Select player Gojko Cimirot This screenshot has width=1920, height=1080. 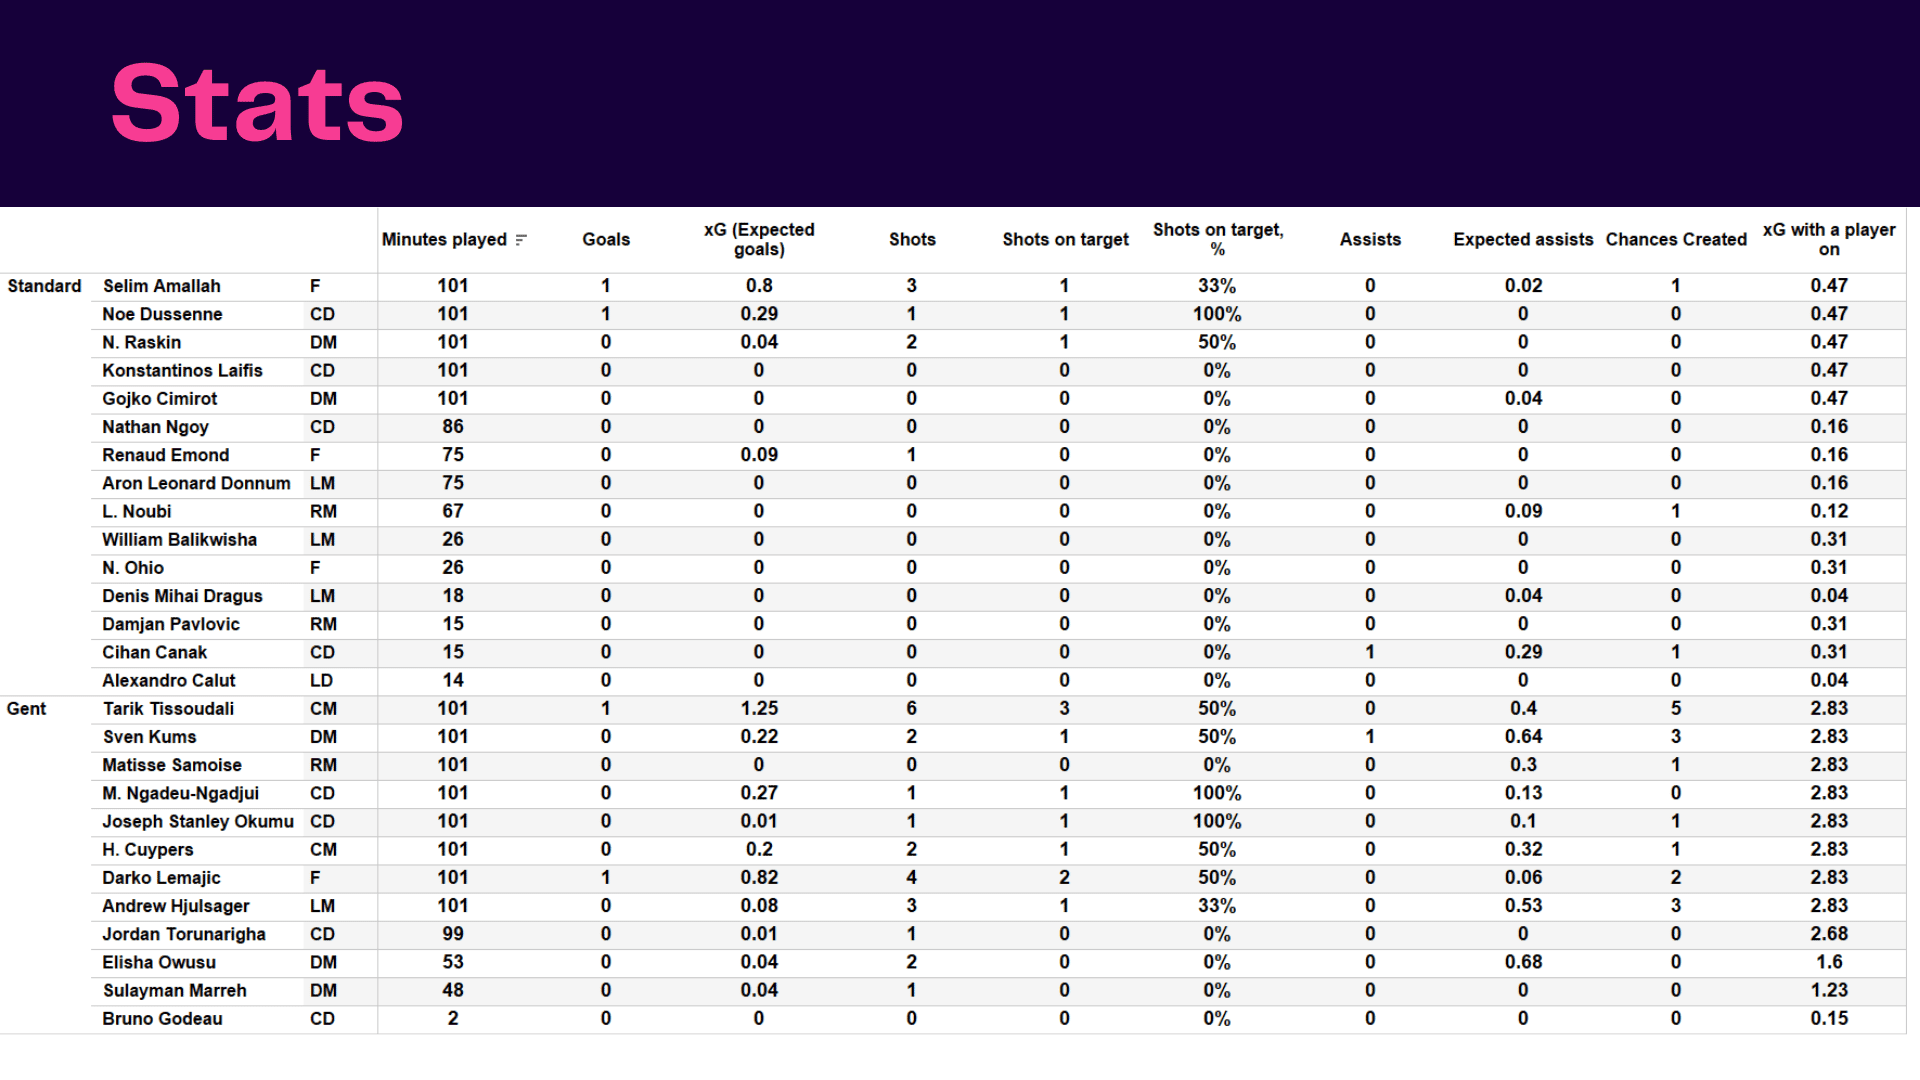(159, 399)
